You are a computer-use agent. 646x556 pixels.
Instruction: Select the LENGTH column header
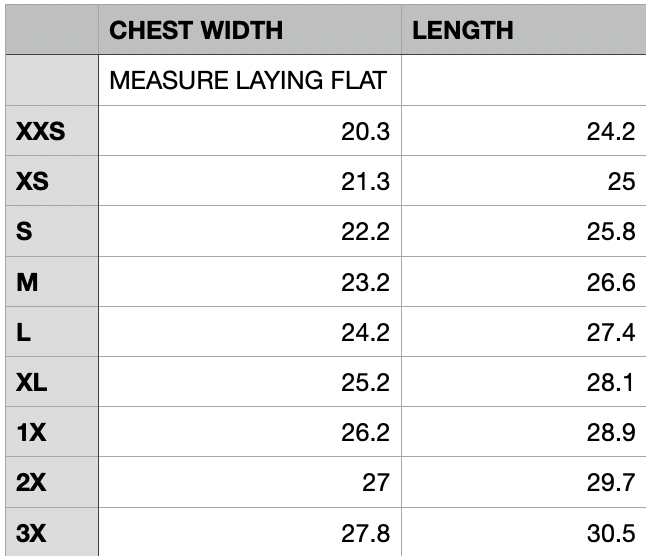pyautogui.click(x=524, y=30)
